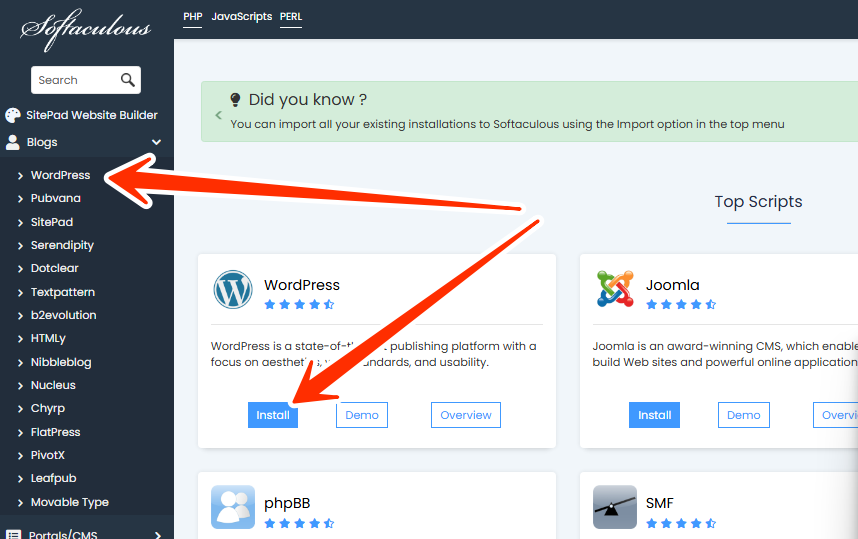
Task: Select Chyrp in the Blogs list
Action: pos(48,408)
